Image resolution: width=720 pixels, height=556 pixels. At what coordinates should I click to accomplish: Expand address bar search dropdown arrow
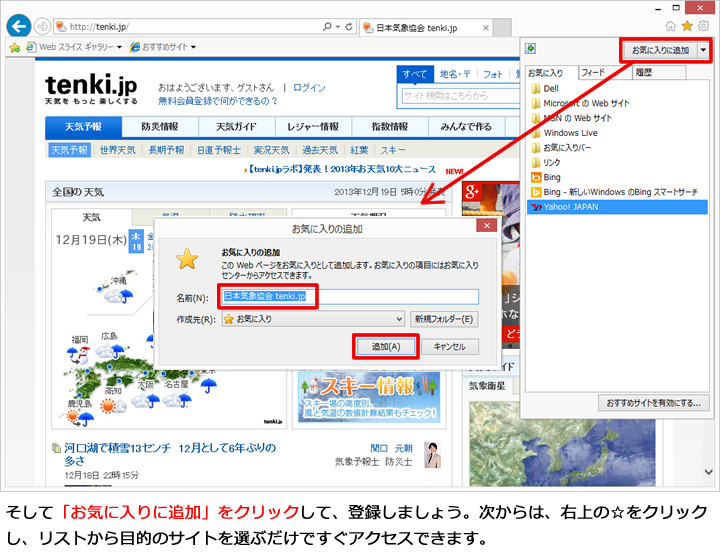coord(338,27)
